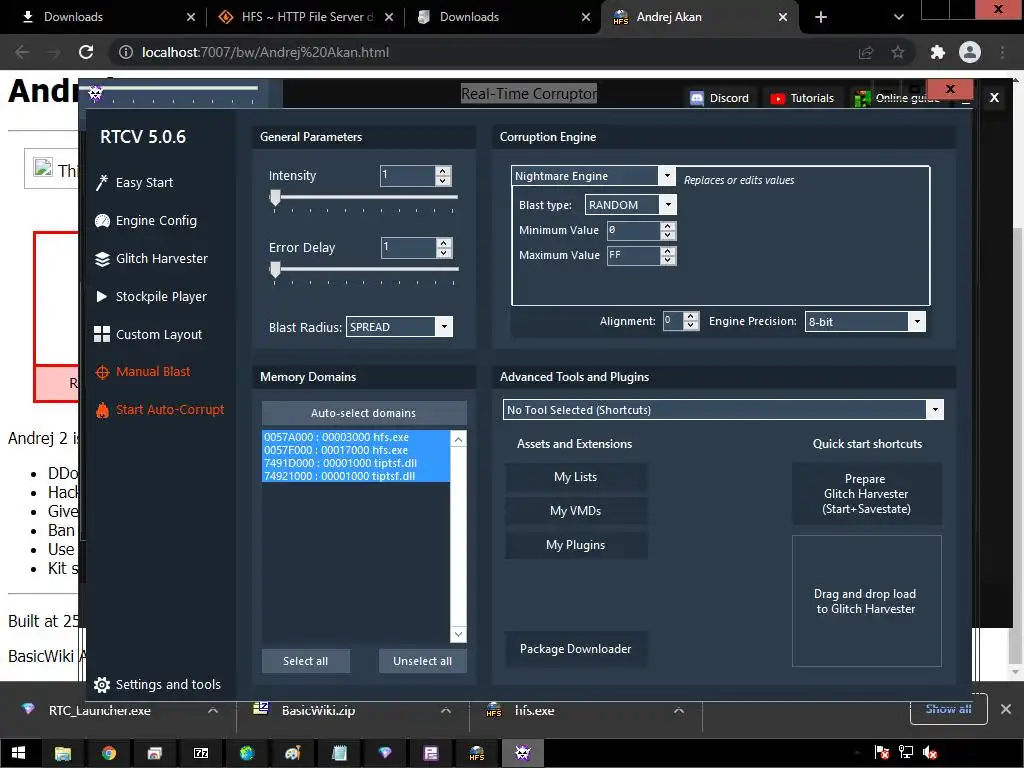Open Settings and tools gear
1024x768 pixels.
(102, 684)
